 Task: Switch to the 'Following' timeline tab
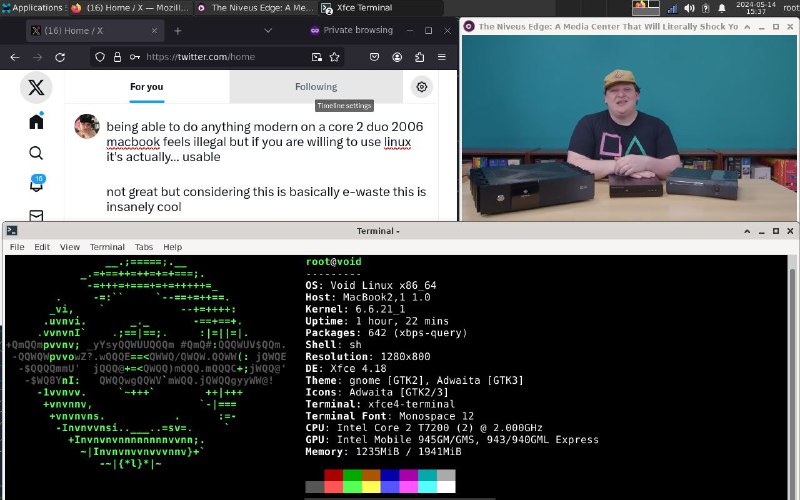pos(316,87)
